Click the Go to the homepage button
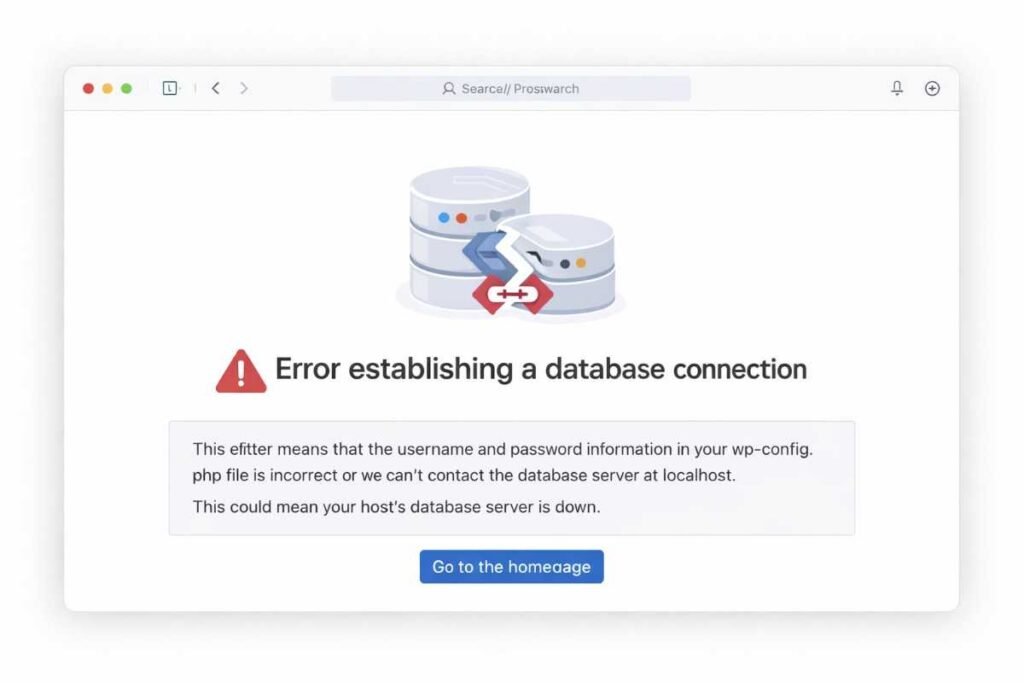This screenshot has height=683, width=1024. pyautogui.click(x=511, y=567)
